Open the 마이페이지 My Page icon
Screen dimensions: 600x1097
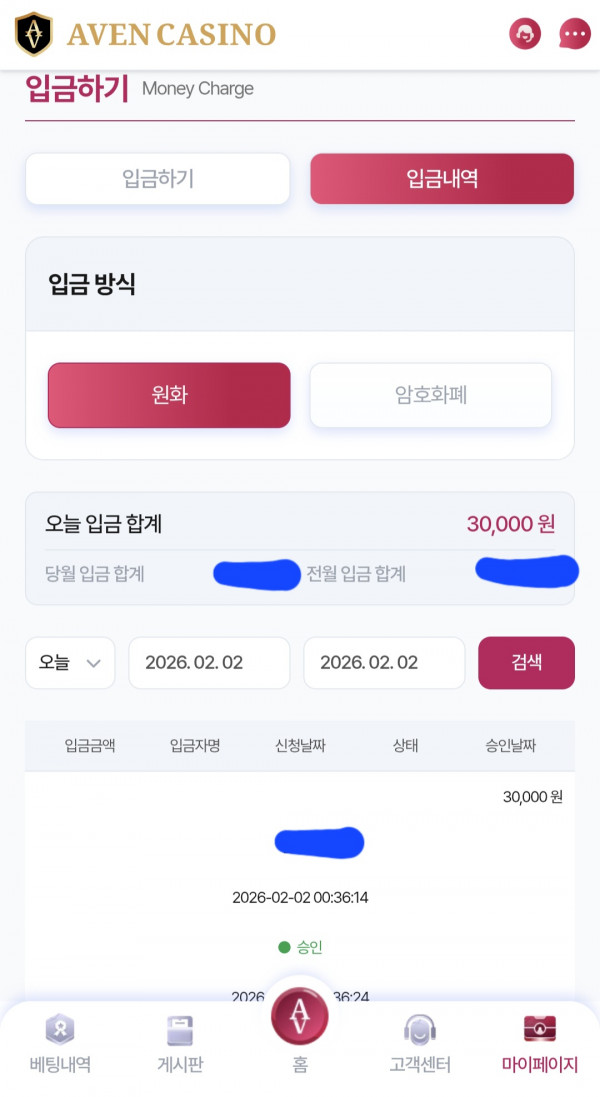tap(539, 1040)
